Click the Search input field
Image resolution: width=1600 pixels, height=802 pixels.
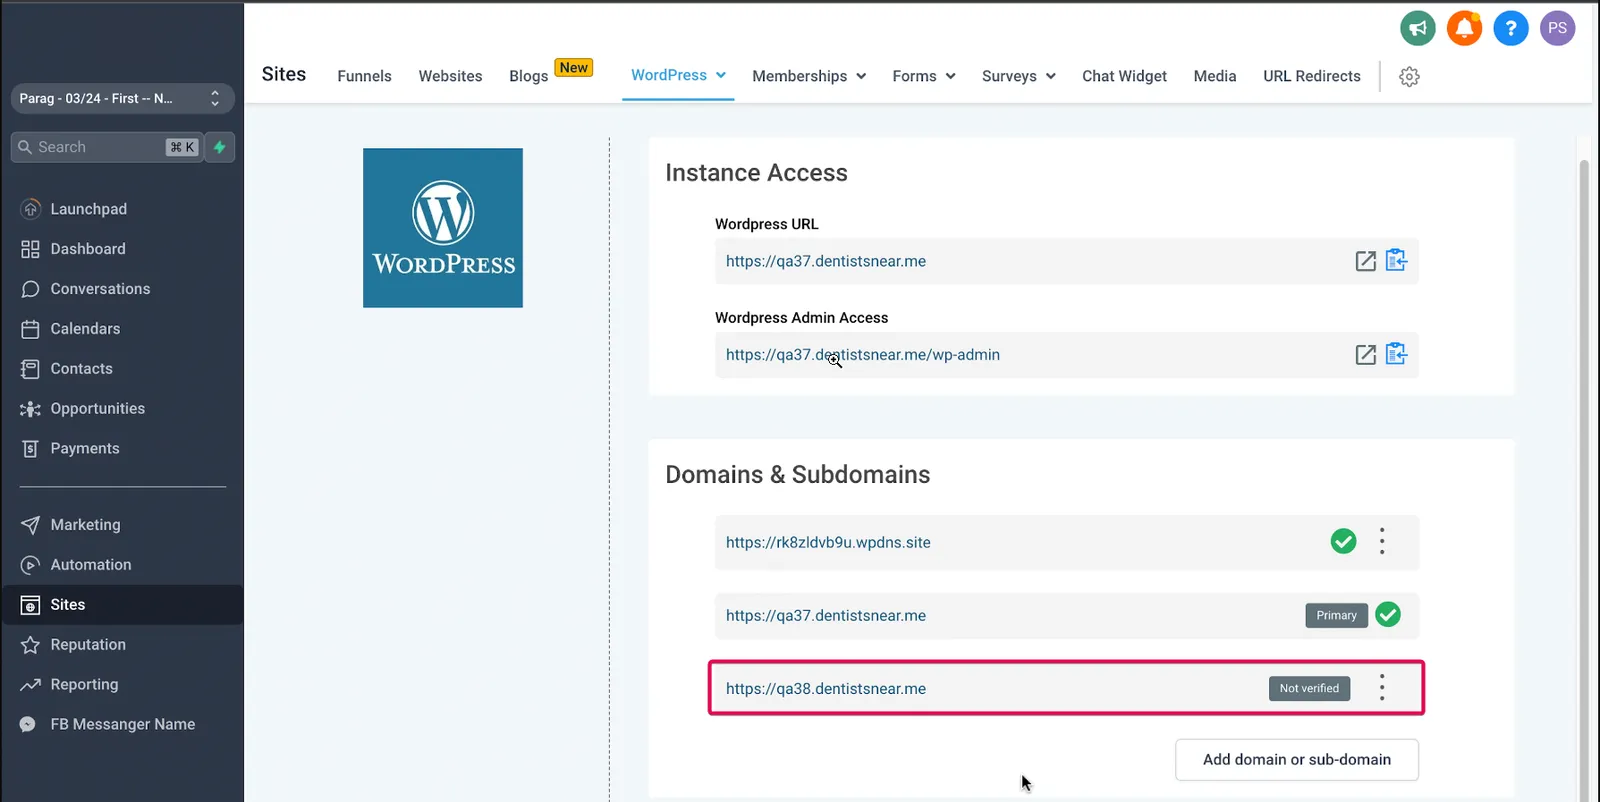click(107, 147)
